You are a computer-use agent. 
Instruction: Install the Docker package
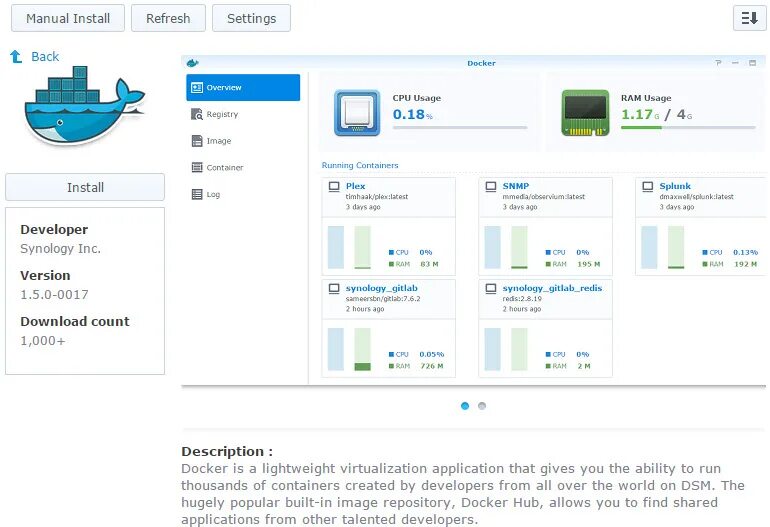click(x=85, y=187)
